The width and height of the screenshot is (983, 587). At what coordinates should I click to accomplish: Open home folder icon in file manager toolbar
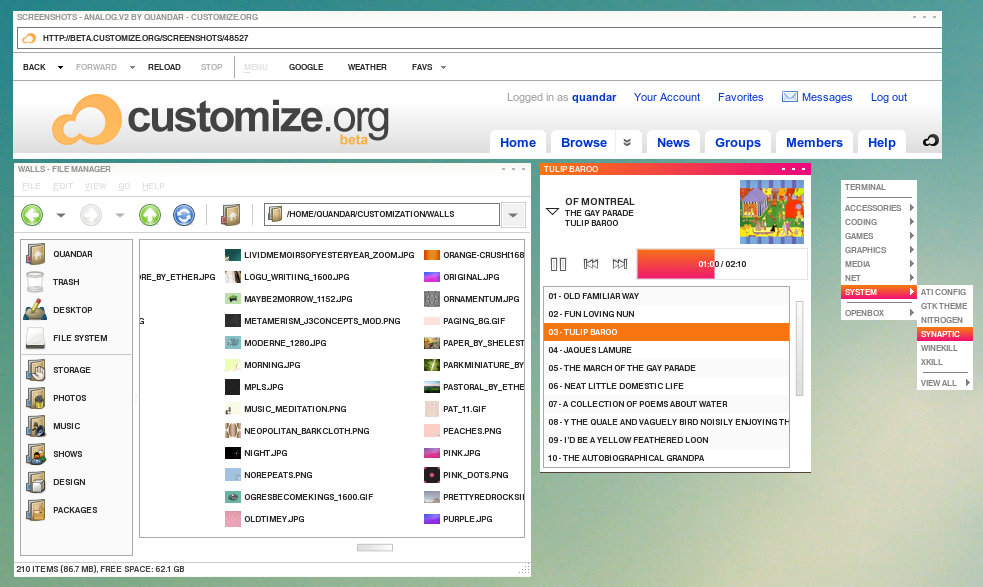click(x=231, y=215)
